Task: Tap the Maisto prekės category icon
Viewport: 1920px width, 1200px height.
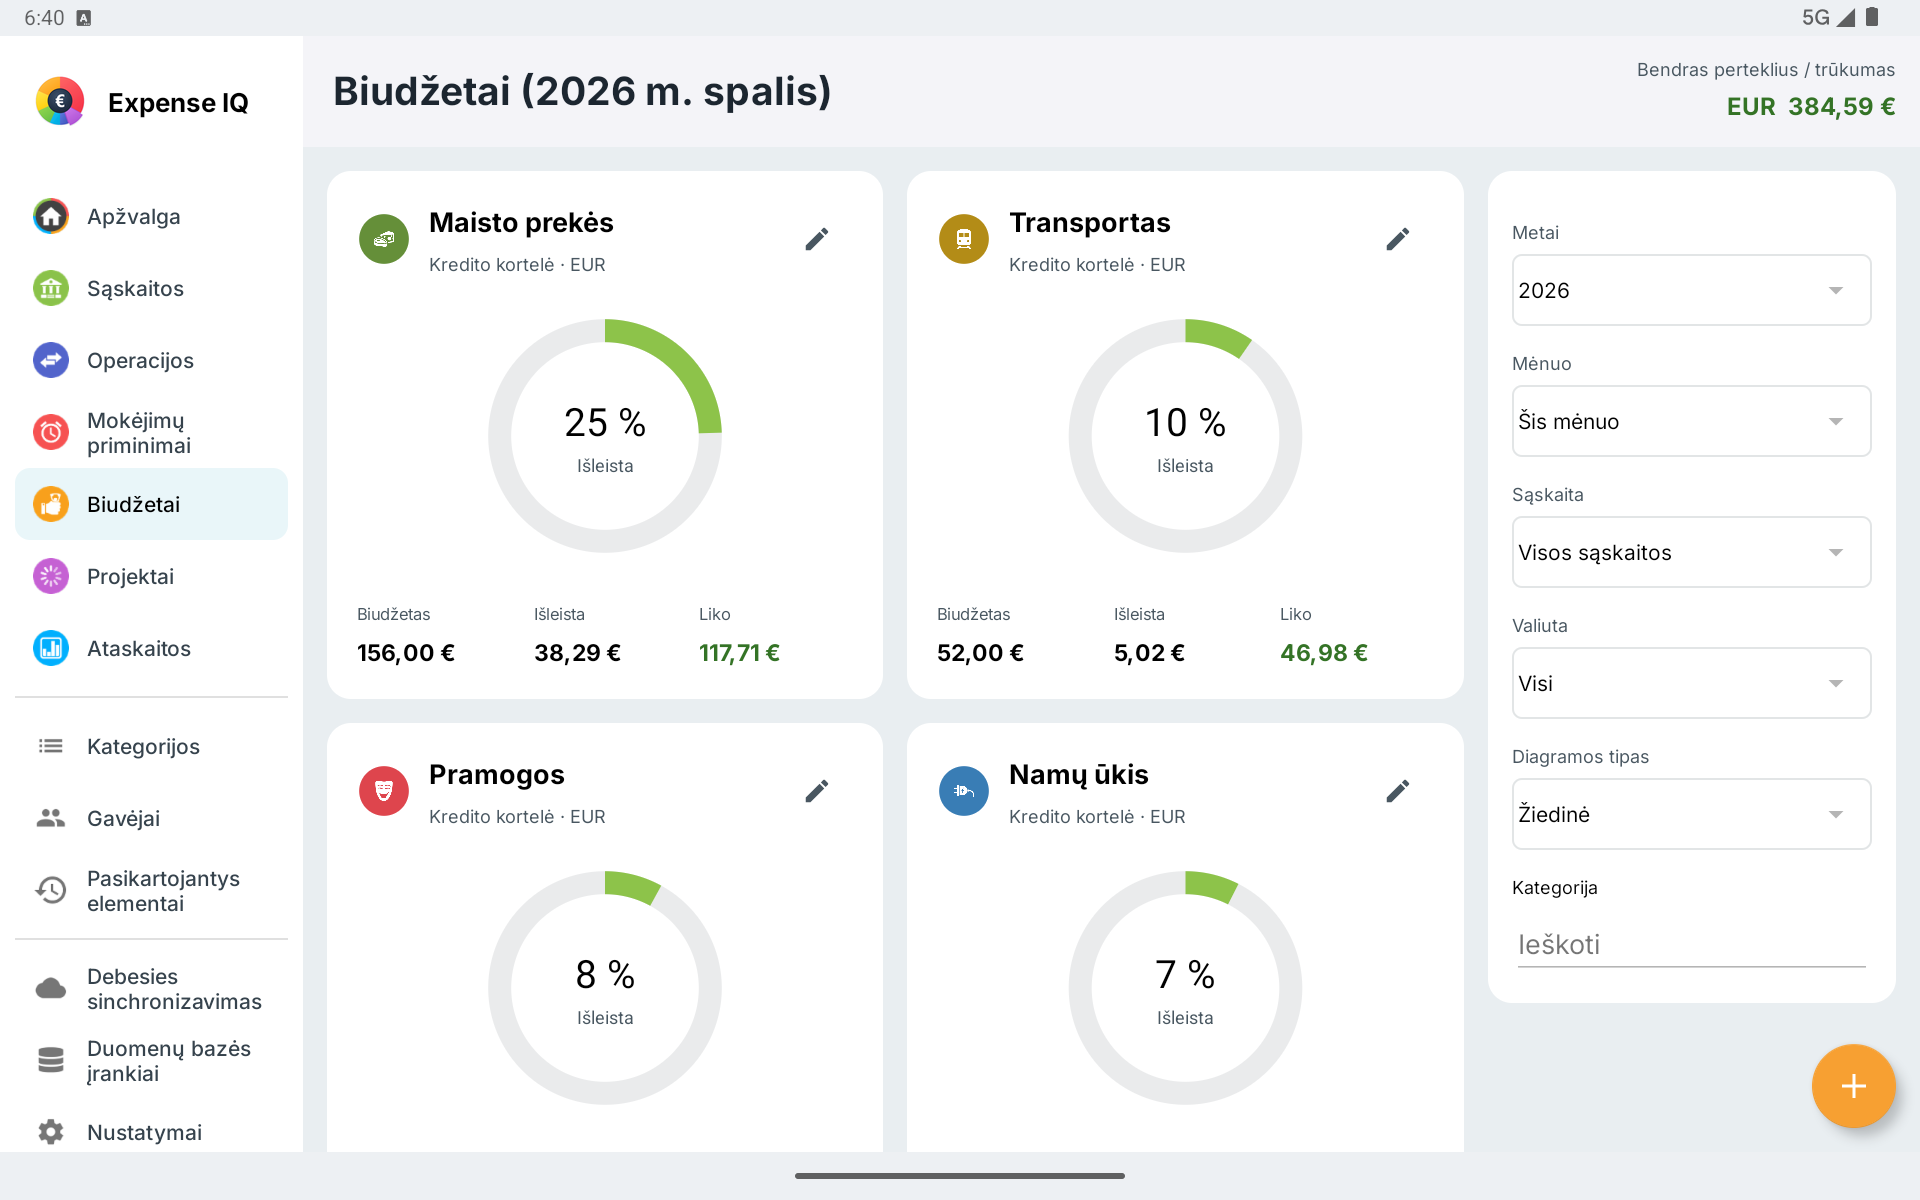Action: tap(384, 239)
